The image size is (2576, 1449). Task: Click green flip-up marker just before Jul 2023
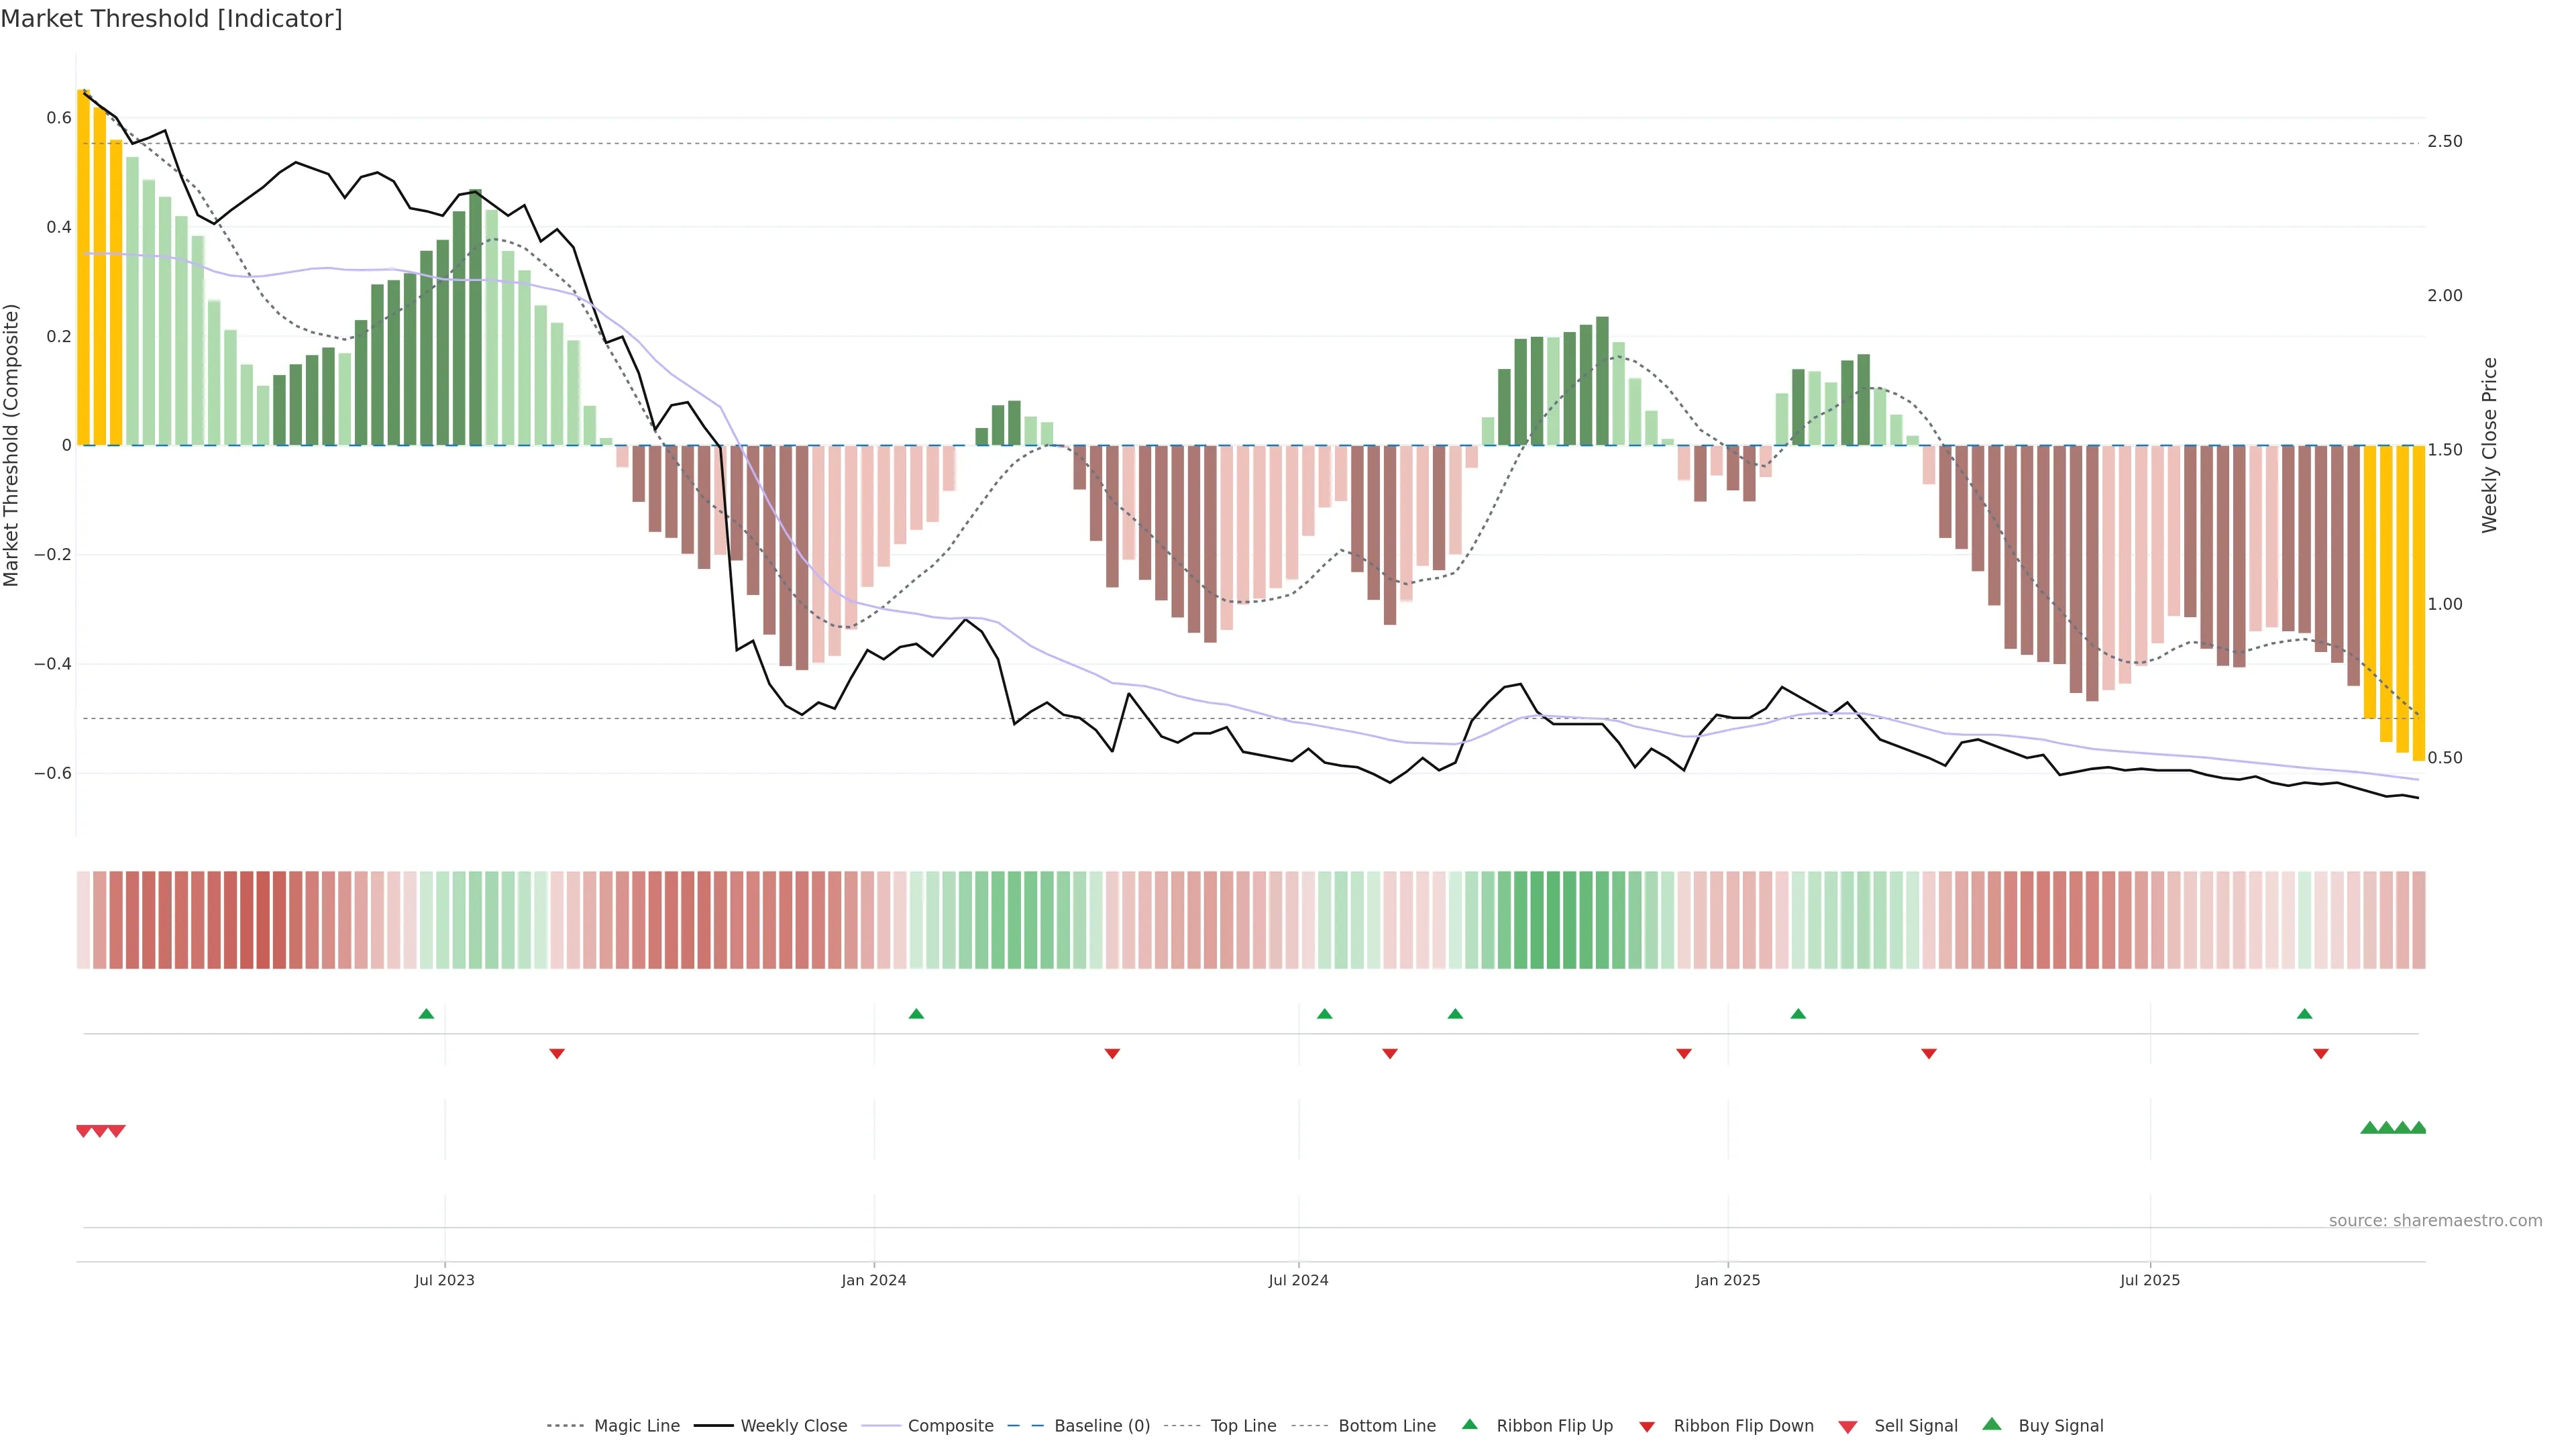tap(426, 1014)
